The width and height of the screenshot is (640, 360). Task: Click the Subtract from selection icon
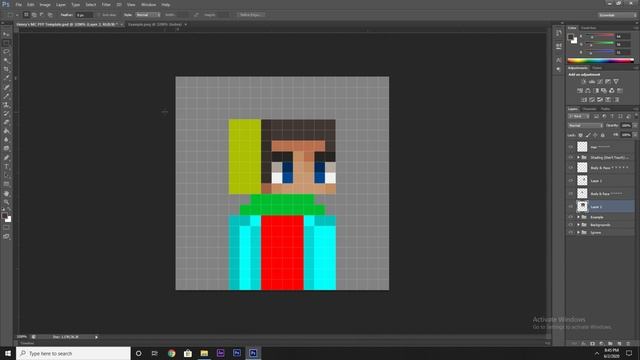coord(42,15)
